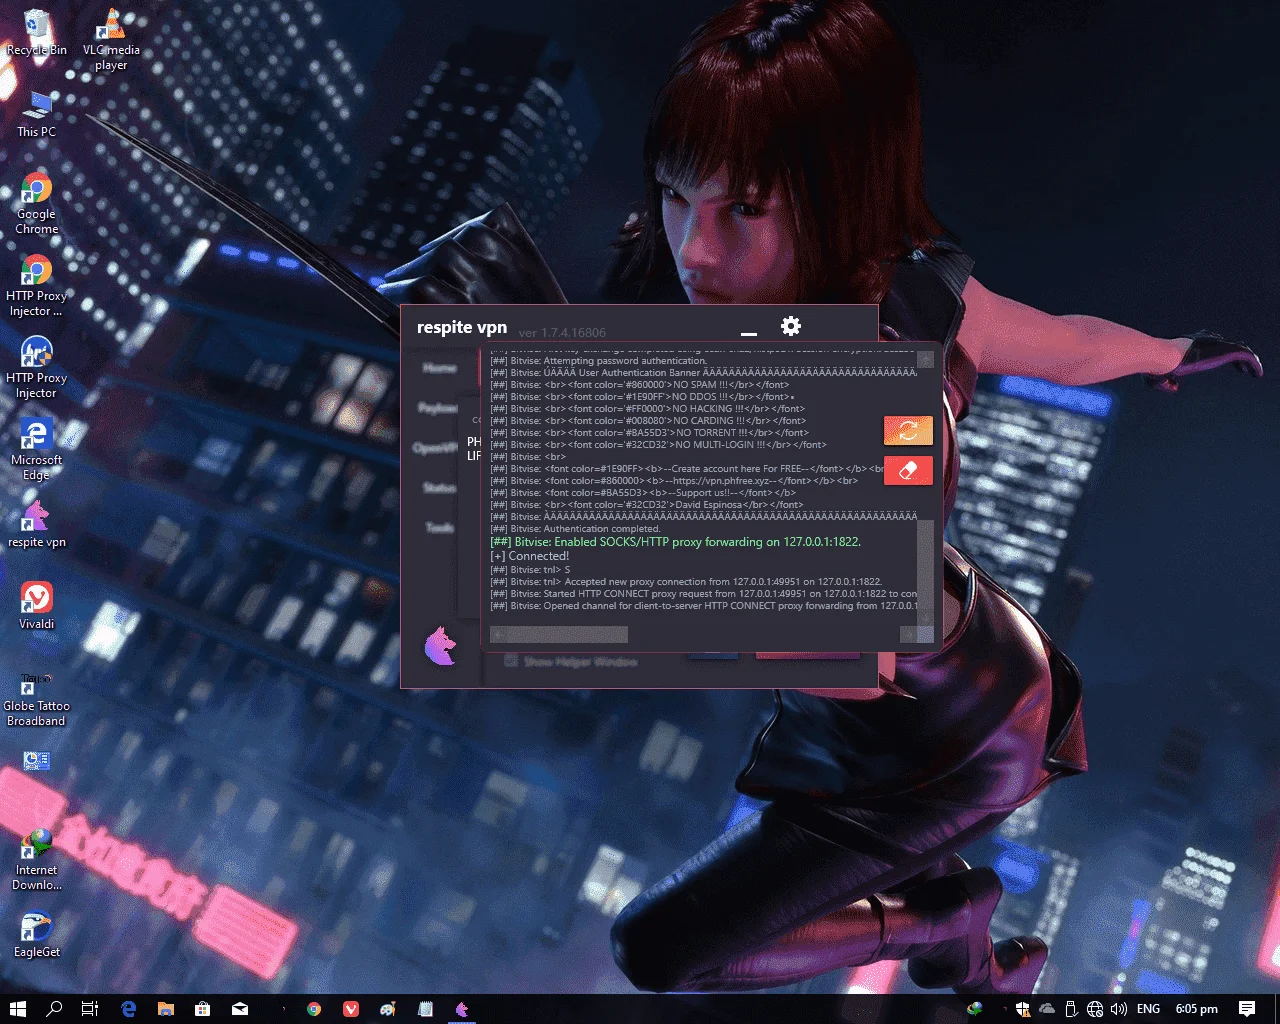
Task: Open the Payload section in respite vpn sidebar
Action: [x=437, y=408]
